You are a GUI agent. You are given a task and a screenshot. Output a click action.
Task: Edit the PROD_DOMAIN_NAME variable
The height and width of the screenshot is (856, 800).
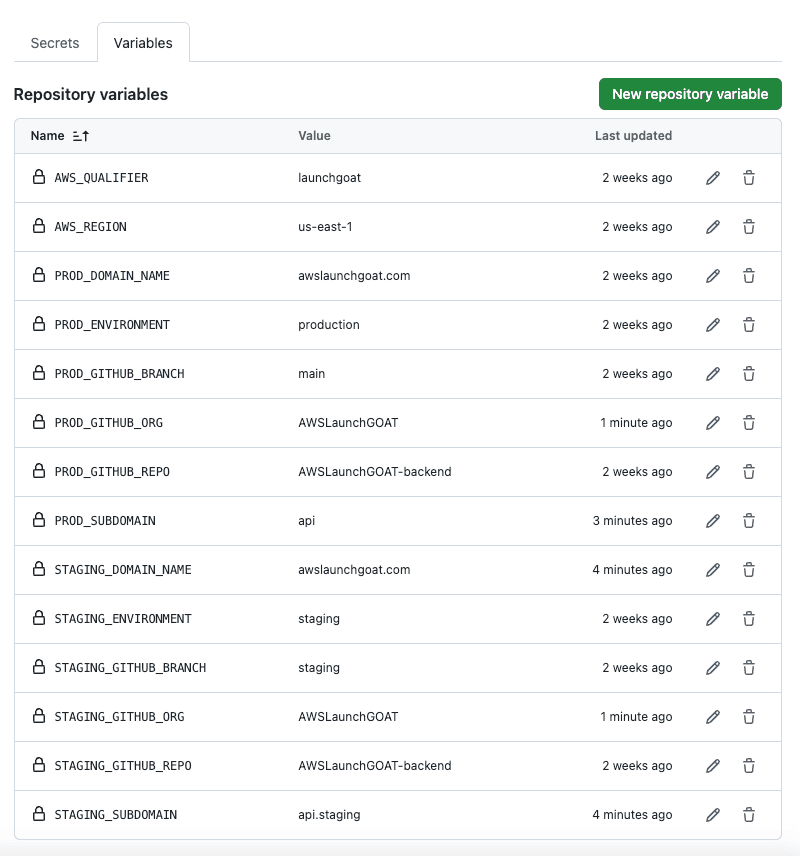[713, 276]
